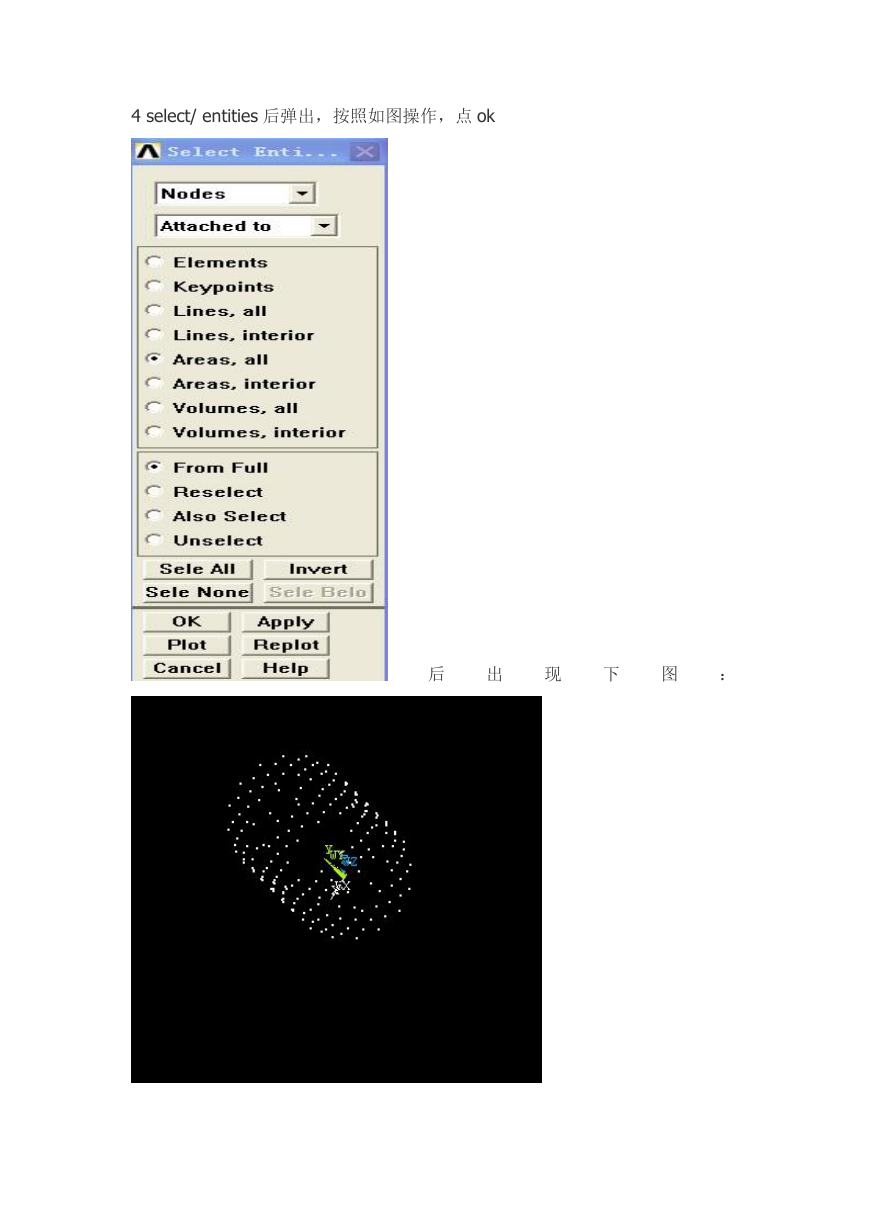Confirm selection with the OK button
The width and height of the screenshot is (869, 1228).
(187, 622)
